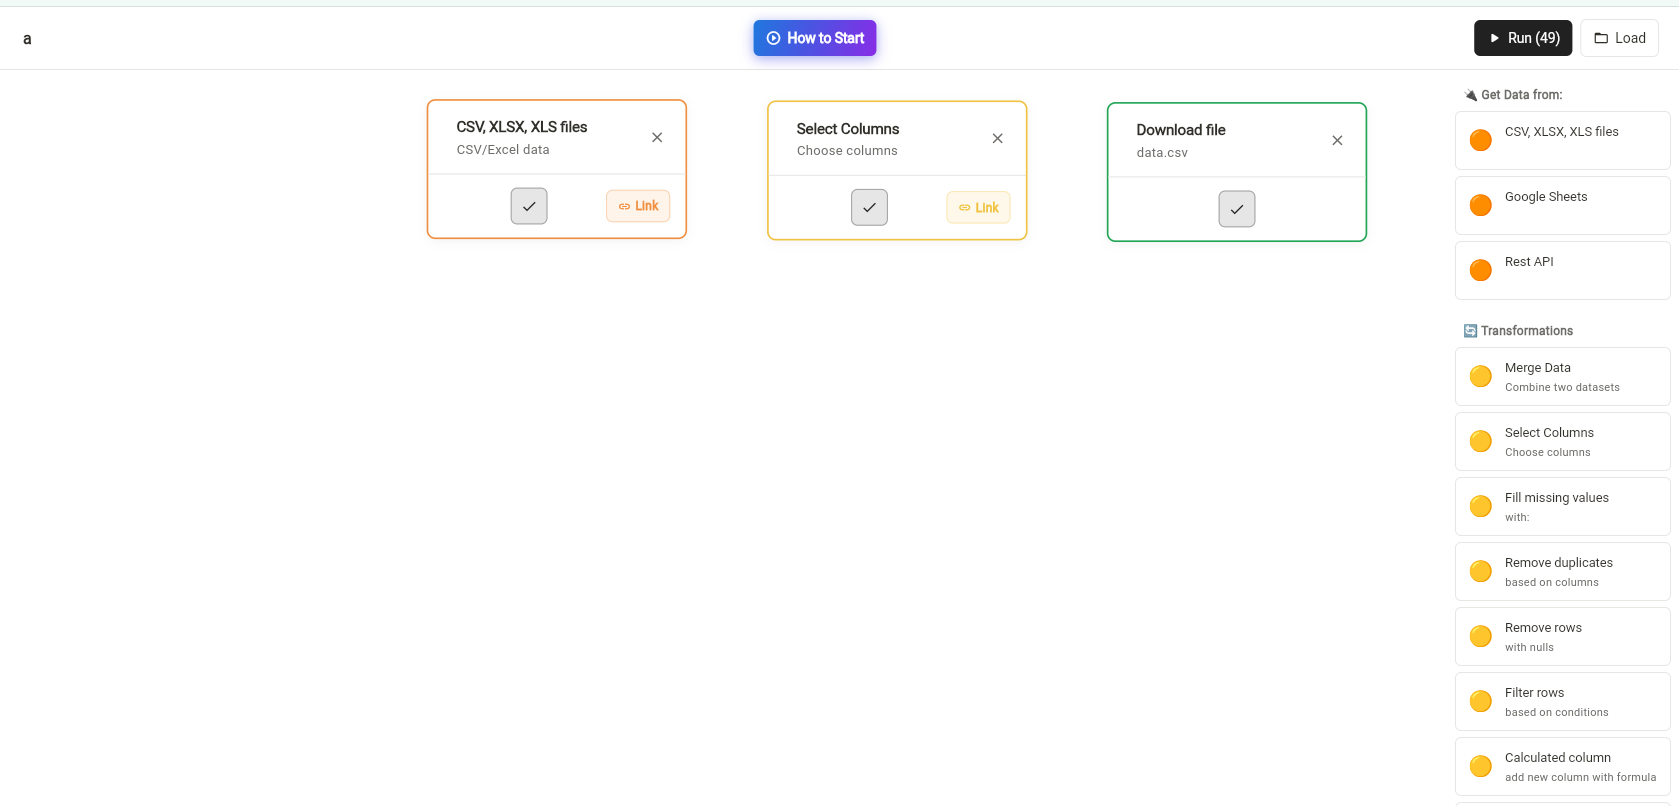Viewport: 1679px width, 806px height.
Task: Click Google Sheets label in sidebar
Action: point(1546,197)
